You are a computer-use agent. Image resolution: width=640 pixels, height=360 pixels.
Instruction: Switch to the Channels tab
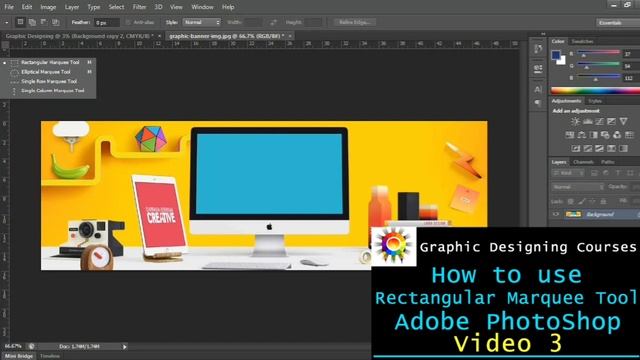tap(583, 162)
